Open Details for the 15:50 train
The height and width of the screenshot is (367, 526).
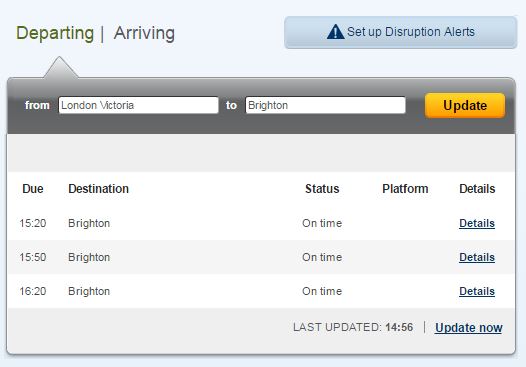[x=477, y=257]
